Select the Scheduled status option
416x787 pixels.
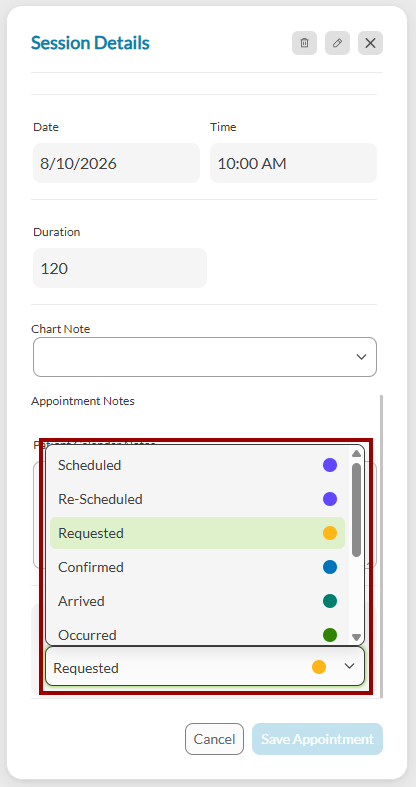pos(197,465)
